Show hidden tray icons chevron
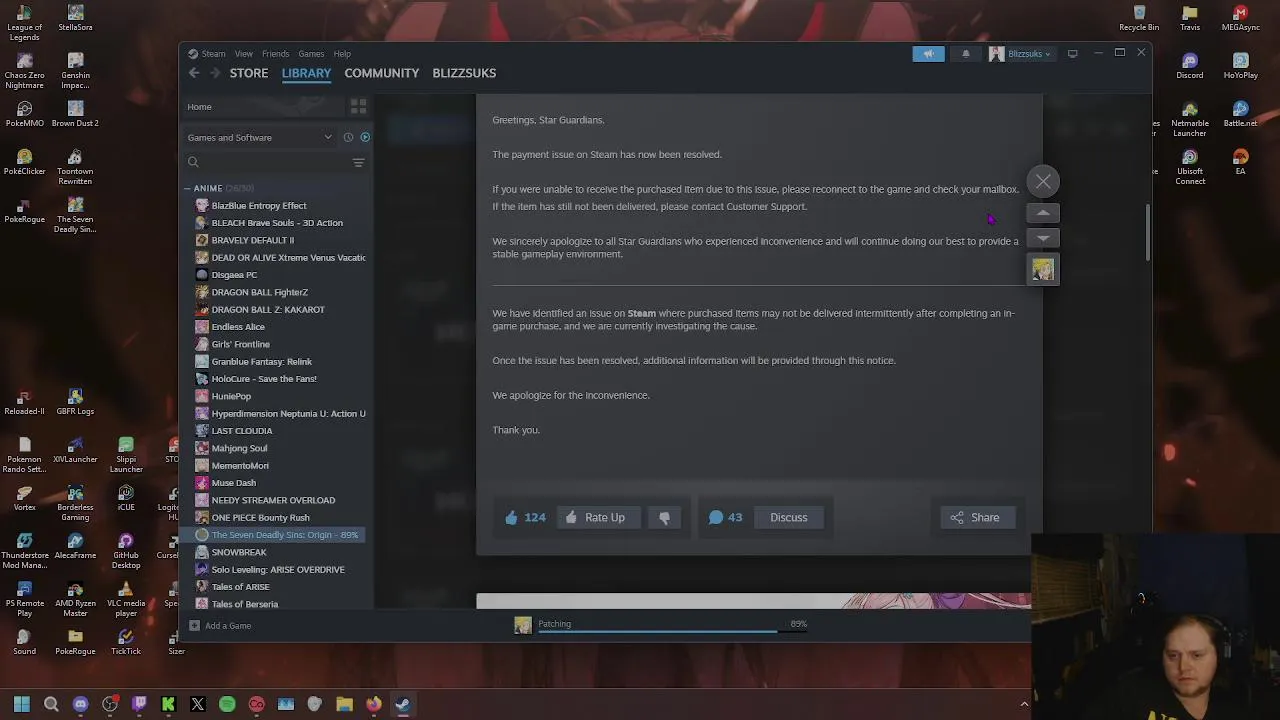The height and width of the screenshot is (720, 1280). point(1023,705)
